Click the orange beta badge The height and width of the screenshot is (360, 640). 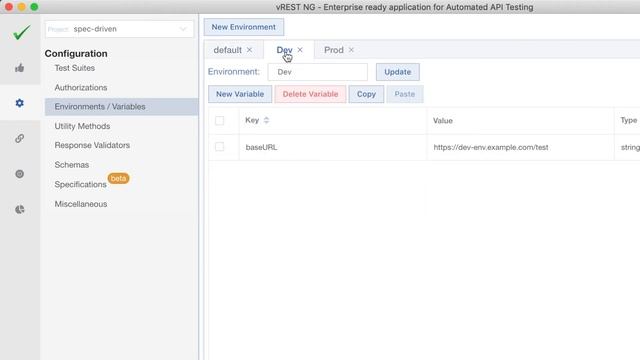pos(118,178)
